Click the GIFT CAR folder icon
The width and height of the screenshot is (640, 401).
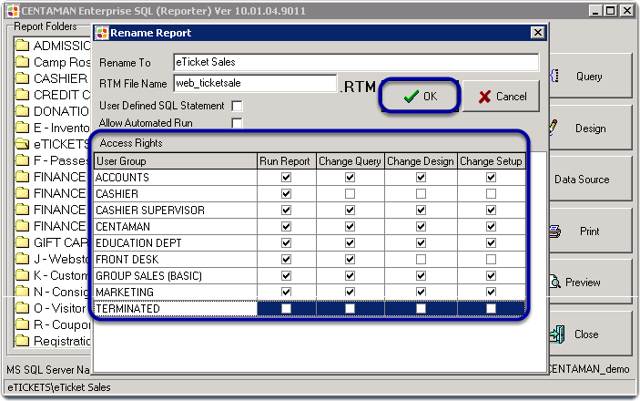[x=23, y=242]
